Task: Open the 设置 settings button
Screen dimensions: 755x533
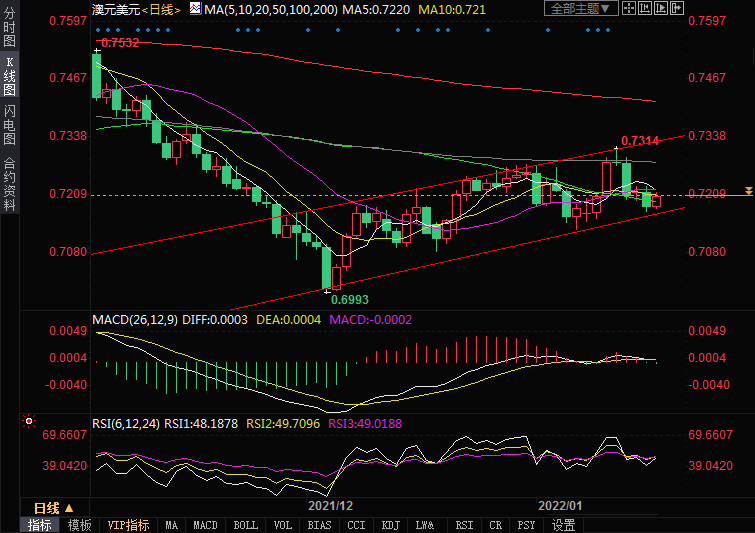Action: pyautogui.click(x=563, y=525)
